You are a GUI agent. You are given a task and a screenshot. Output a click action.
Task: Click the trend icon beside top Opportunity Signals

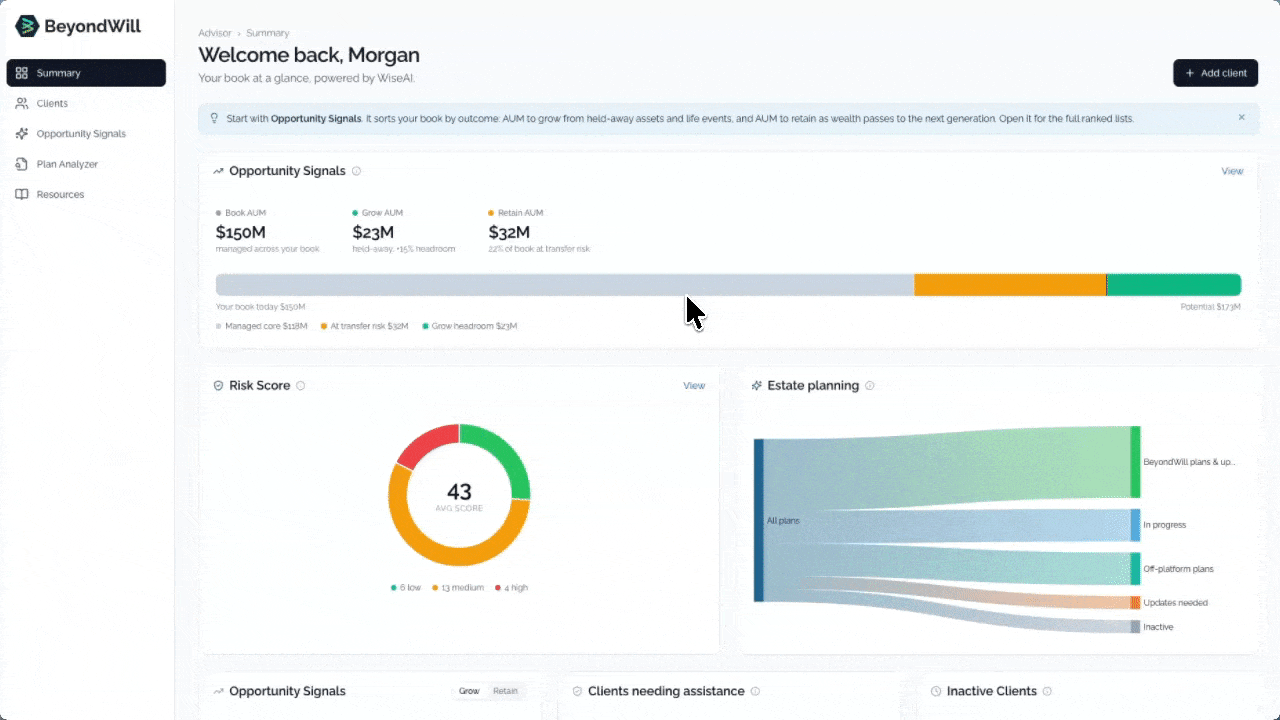coord(218,171)
